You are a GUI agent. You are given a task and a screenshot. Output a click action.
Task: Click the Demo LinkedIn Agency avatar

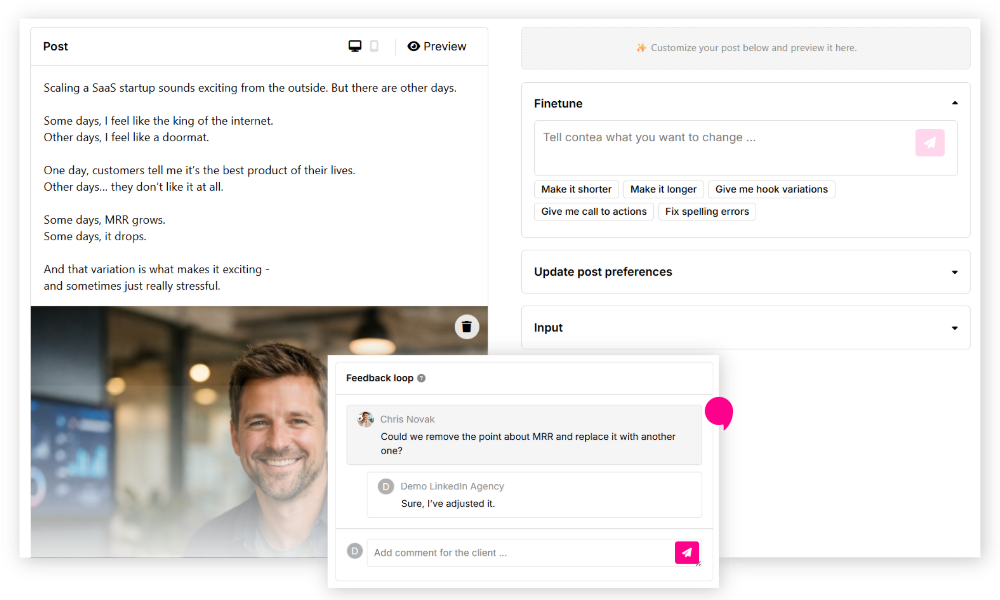(x=385, y=487)
